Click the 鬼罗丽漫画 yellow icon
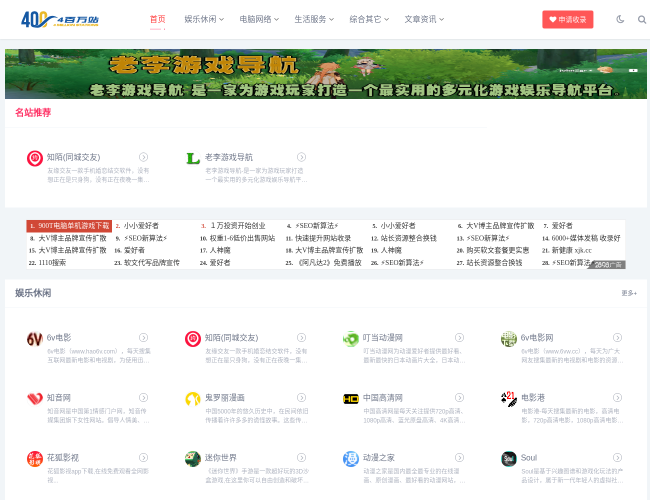 click(193, 398)
